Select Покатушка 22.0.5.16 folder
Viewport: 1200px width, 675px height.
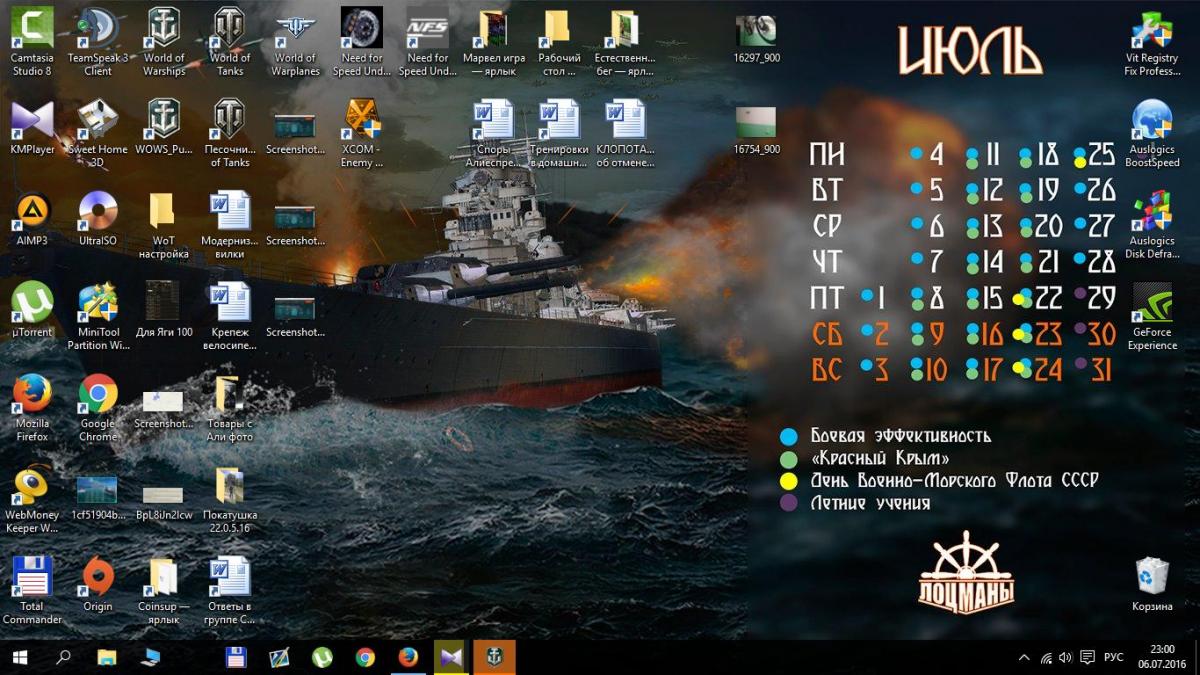230,499
